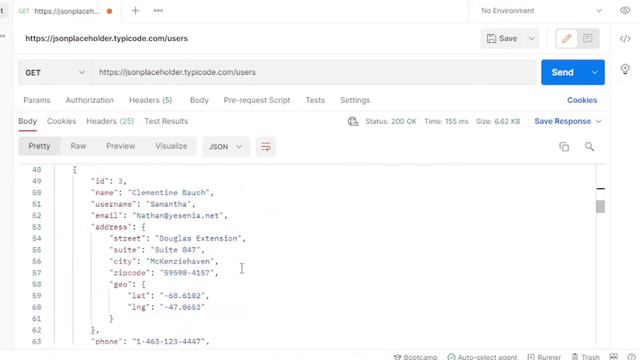
Task: Click the Time: 155 ms value
Action: click(x=446, y=122)
